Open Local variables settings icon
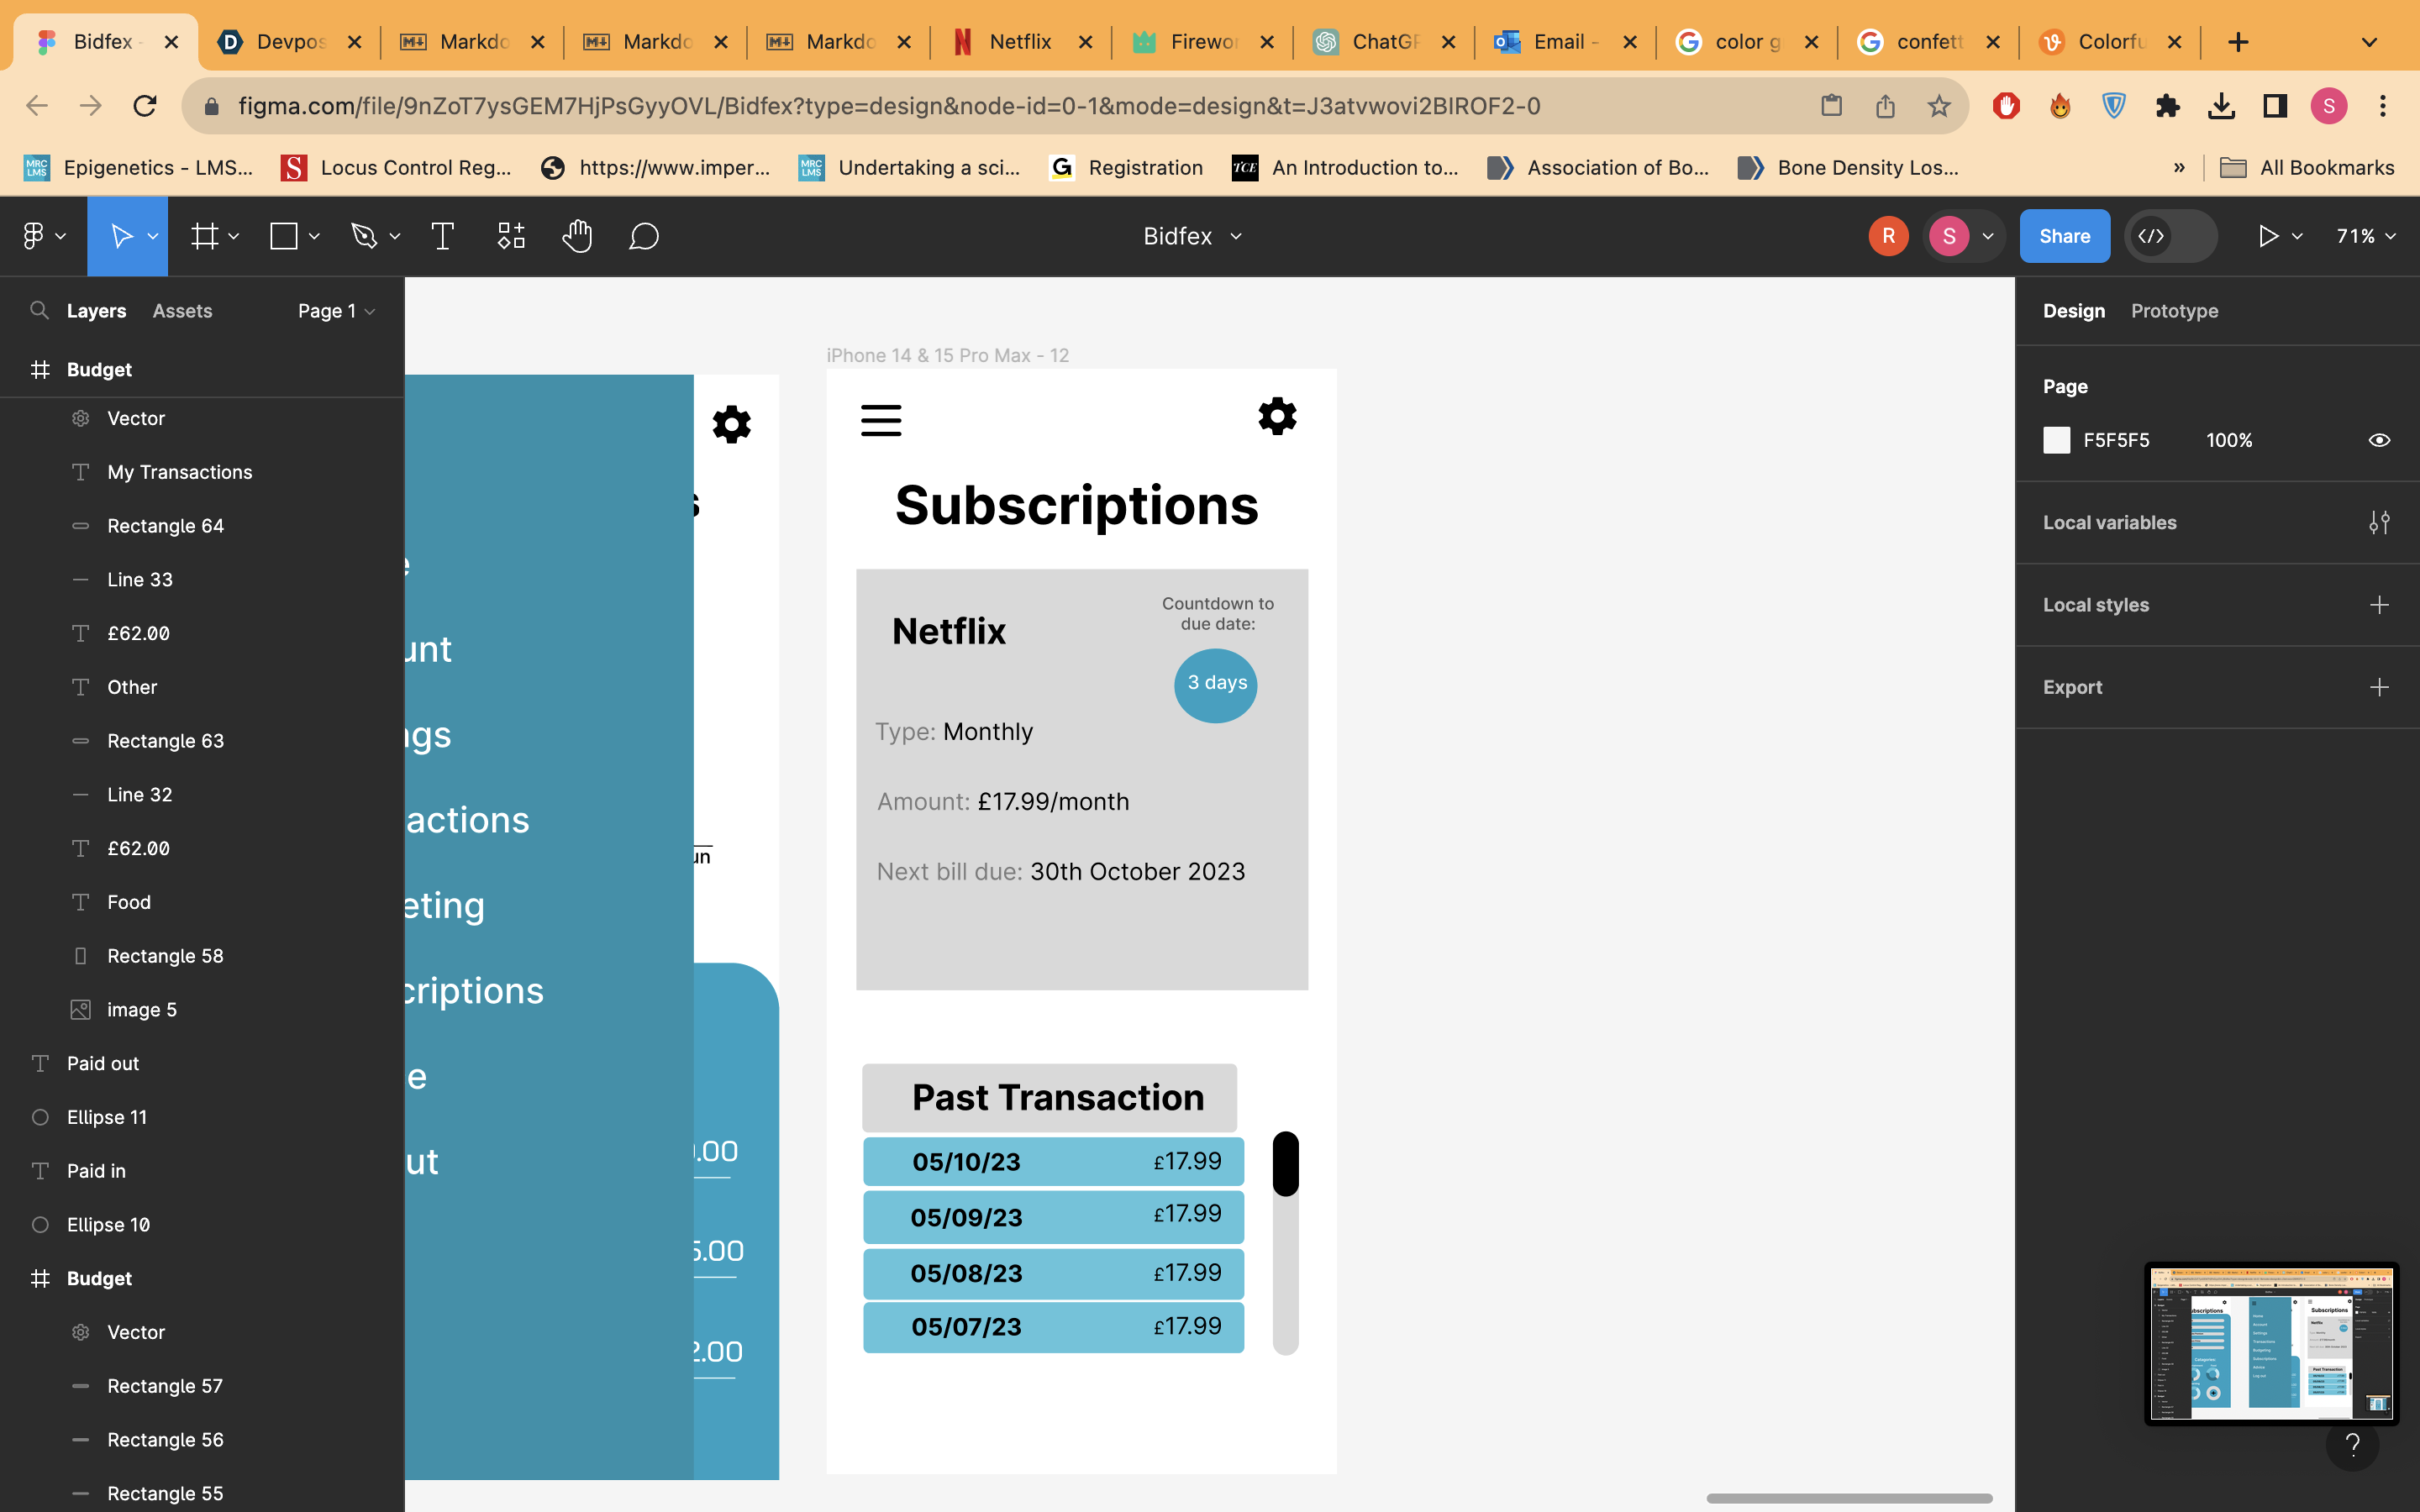Screen dimensions: 2420x1512 (x=2379, y=522)
